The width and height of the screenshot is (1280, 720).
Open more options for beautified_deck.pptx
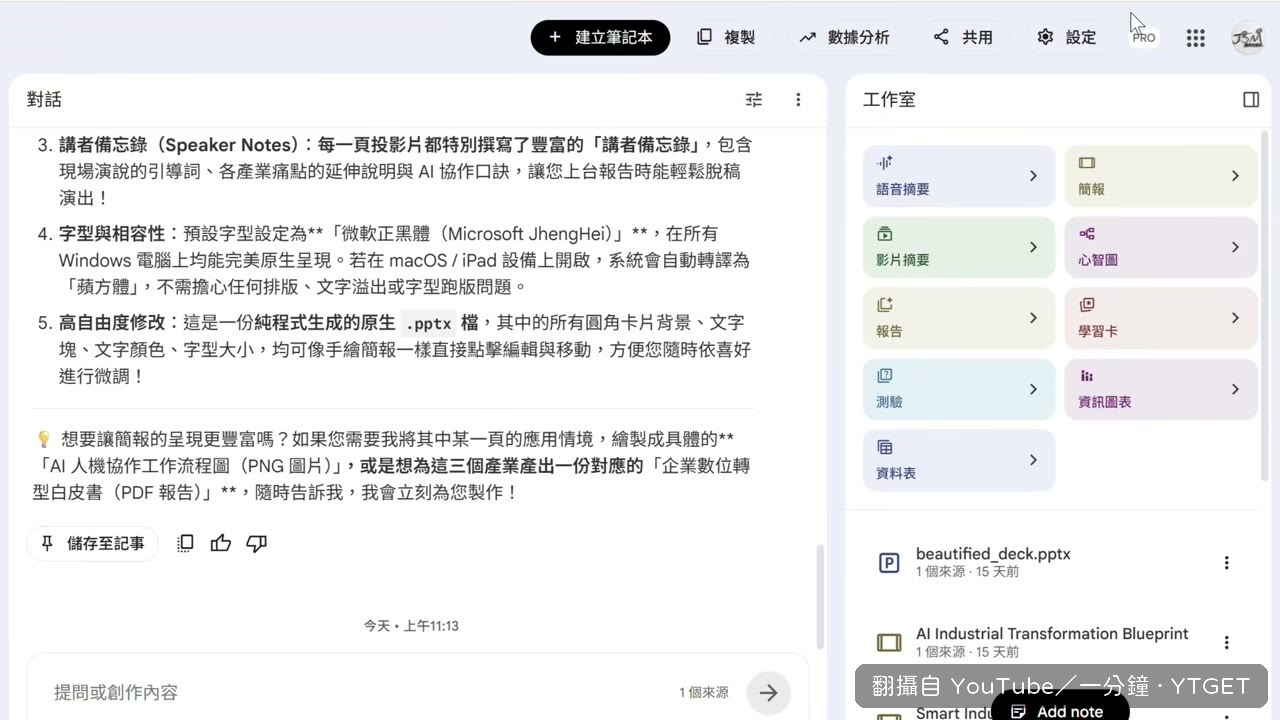1227,563
